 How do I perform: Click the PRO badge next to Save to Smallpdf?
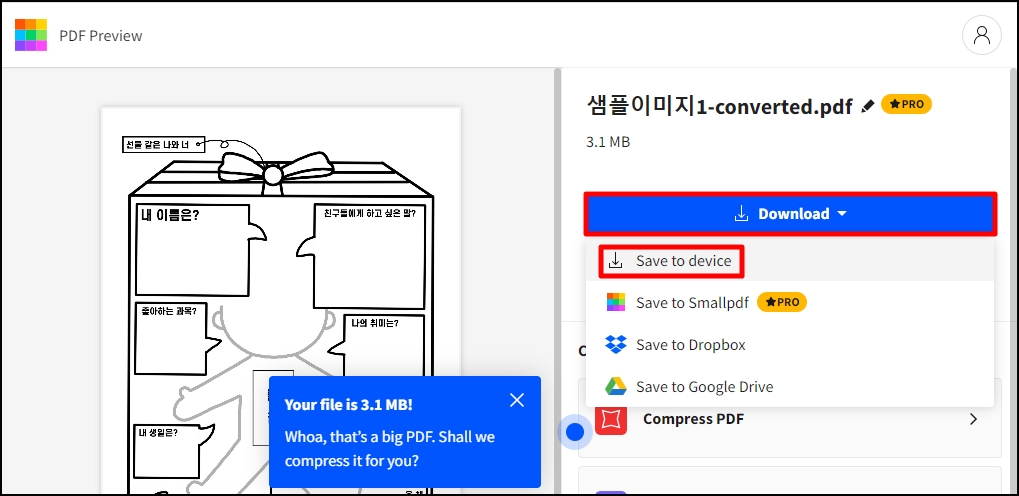click(x=782, y=302)
